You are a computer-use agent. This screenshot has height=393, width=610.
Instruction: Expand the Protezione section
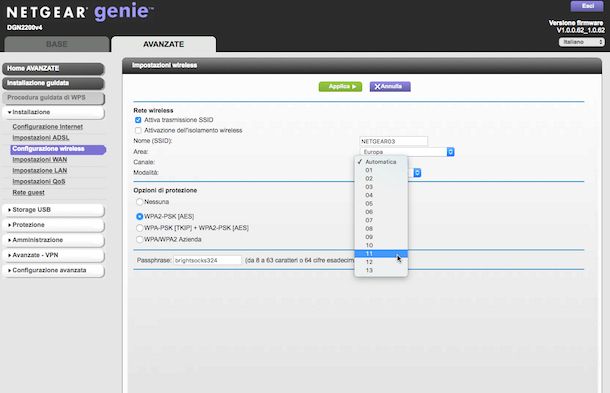[x=53, y=225]
